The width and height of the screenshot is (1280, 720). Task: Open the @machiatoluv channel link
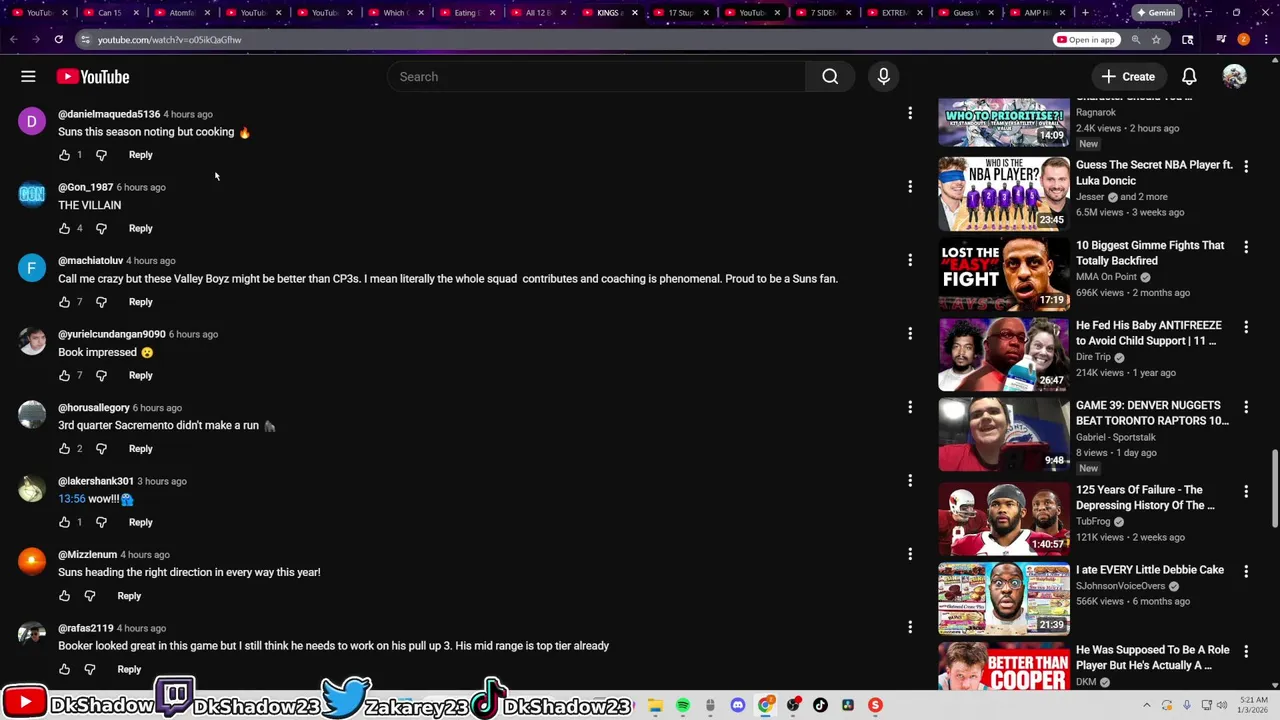tap(90, 261)
